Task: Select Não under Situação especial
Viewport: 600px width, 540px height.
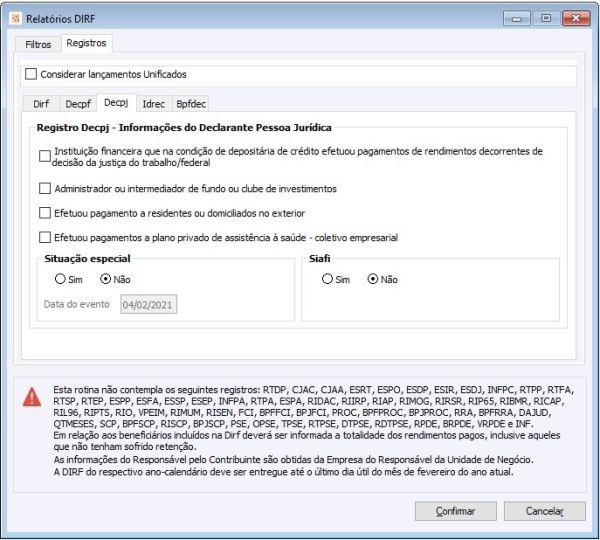Action: click(105, 279)
